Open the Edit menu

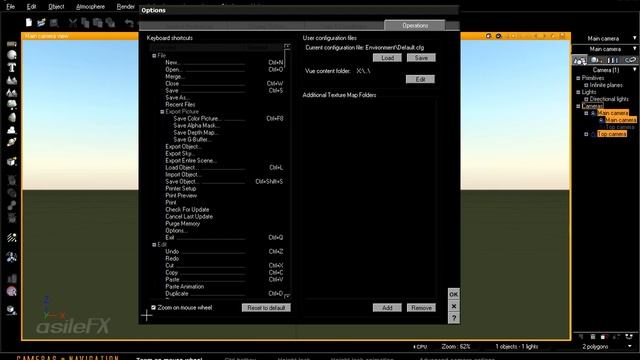[x=31, y=7]
